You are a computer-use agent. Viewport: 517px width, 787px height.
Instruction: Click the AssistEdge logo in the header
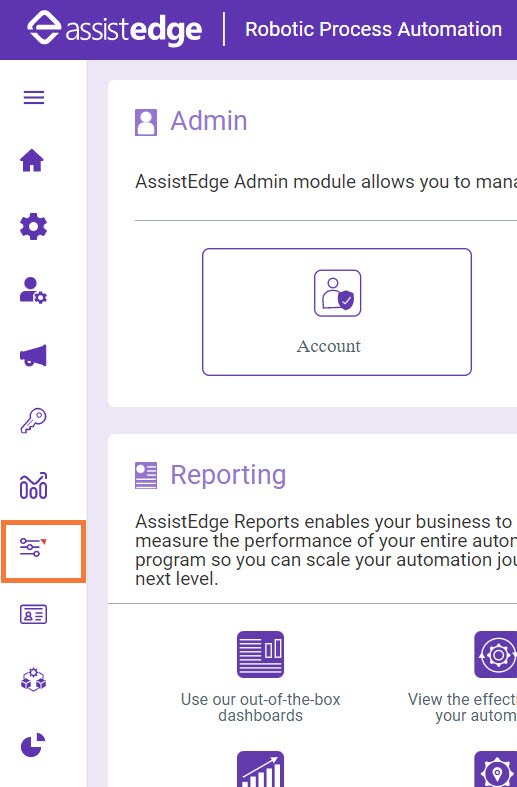(x=115, y=29)
